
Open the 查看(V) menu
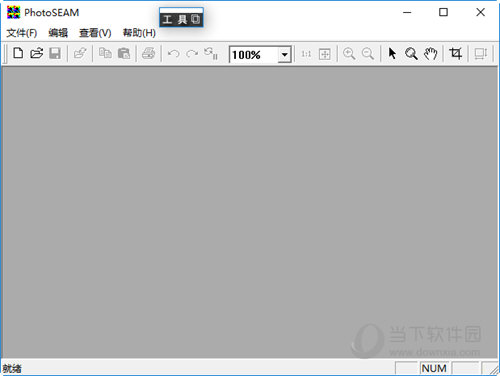[95, 33]
